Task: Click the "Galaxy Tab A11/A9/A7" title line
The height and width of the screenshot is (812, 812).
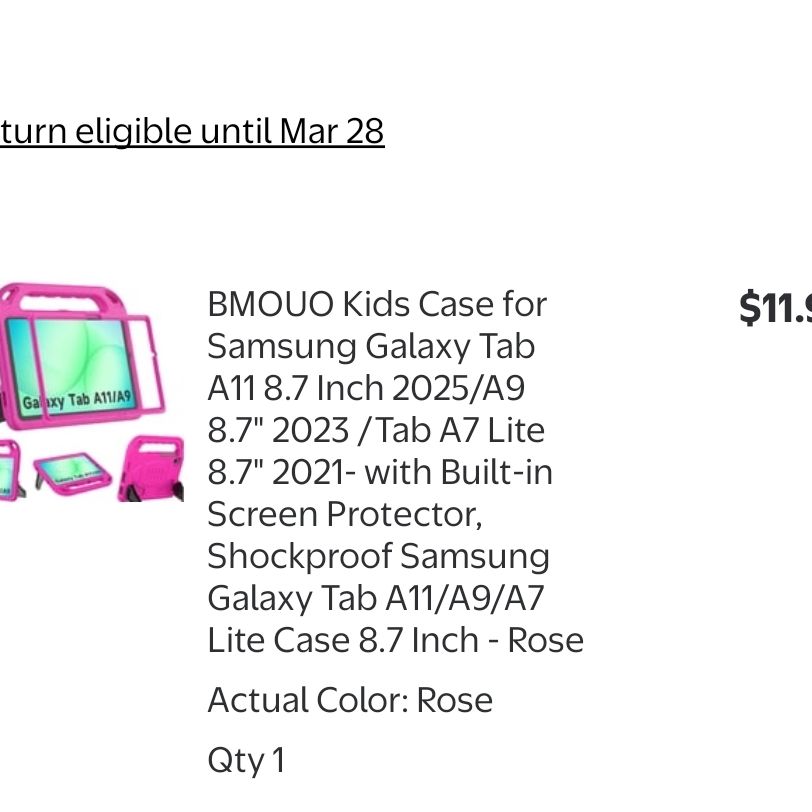Action: coord(375,598)
